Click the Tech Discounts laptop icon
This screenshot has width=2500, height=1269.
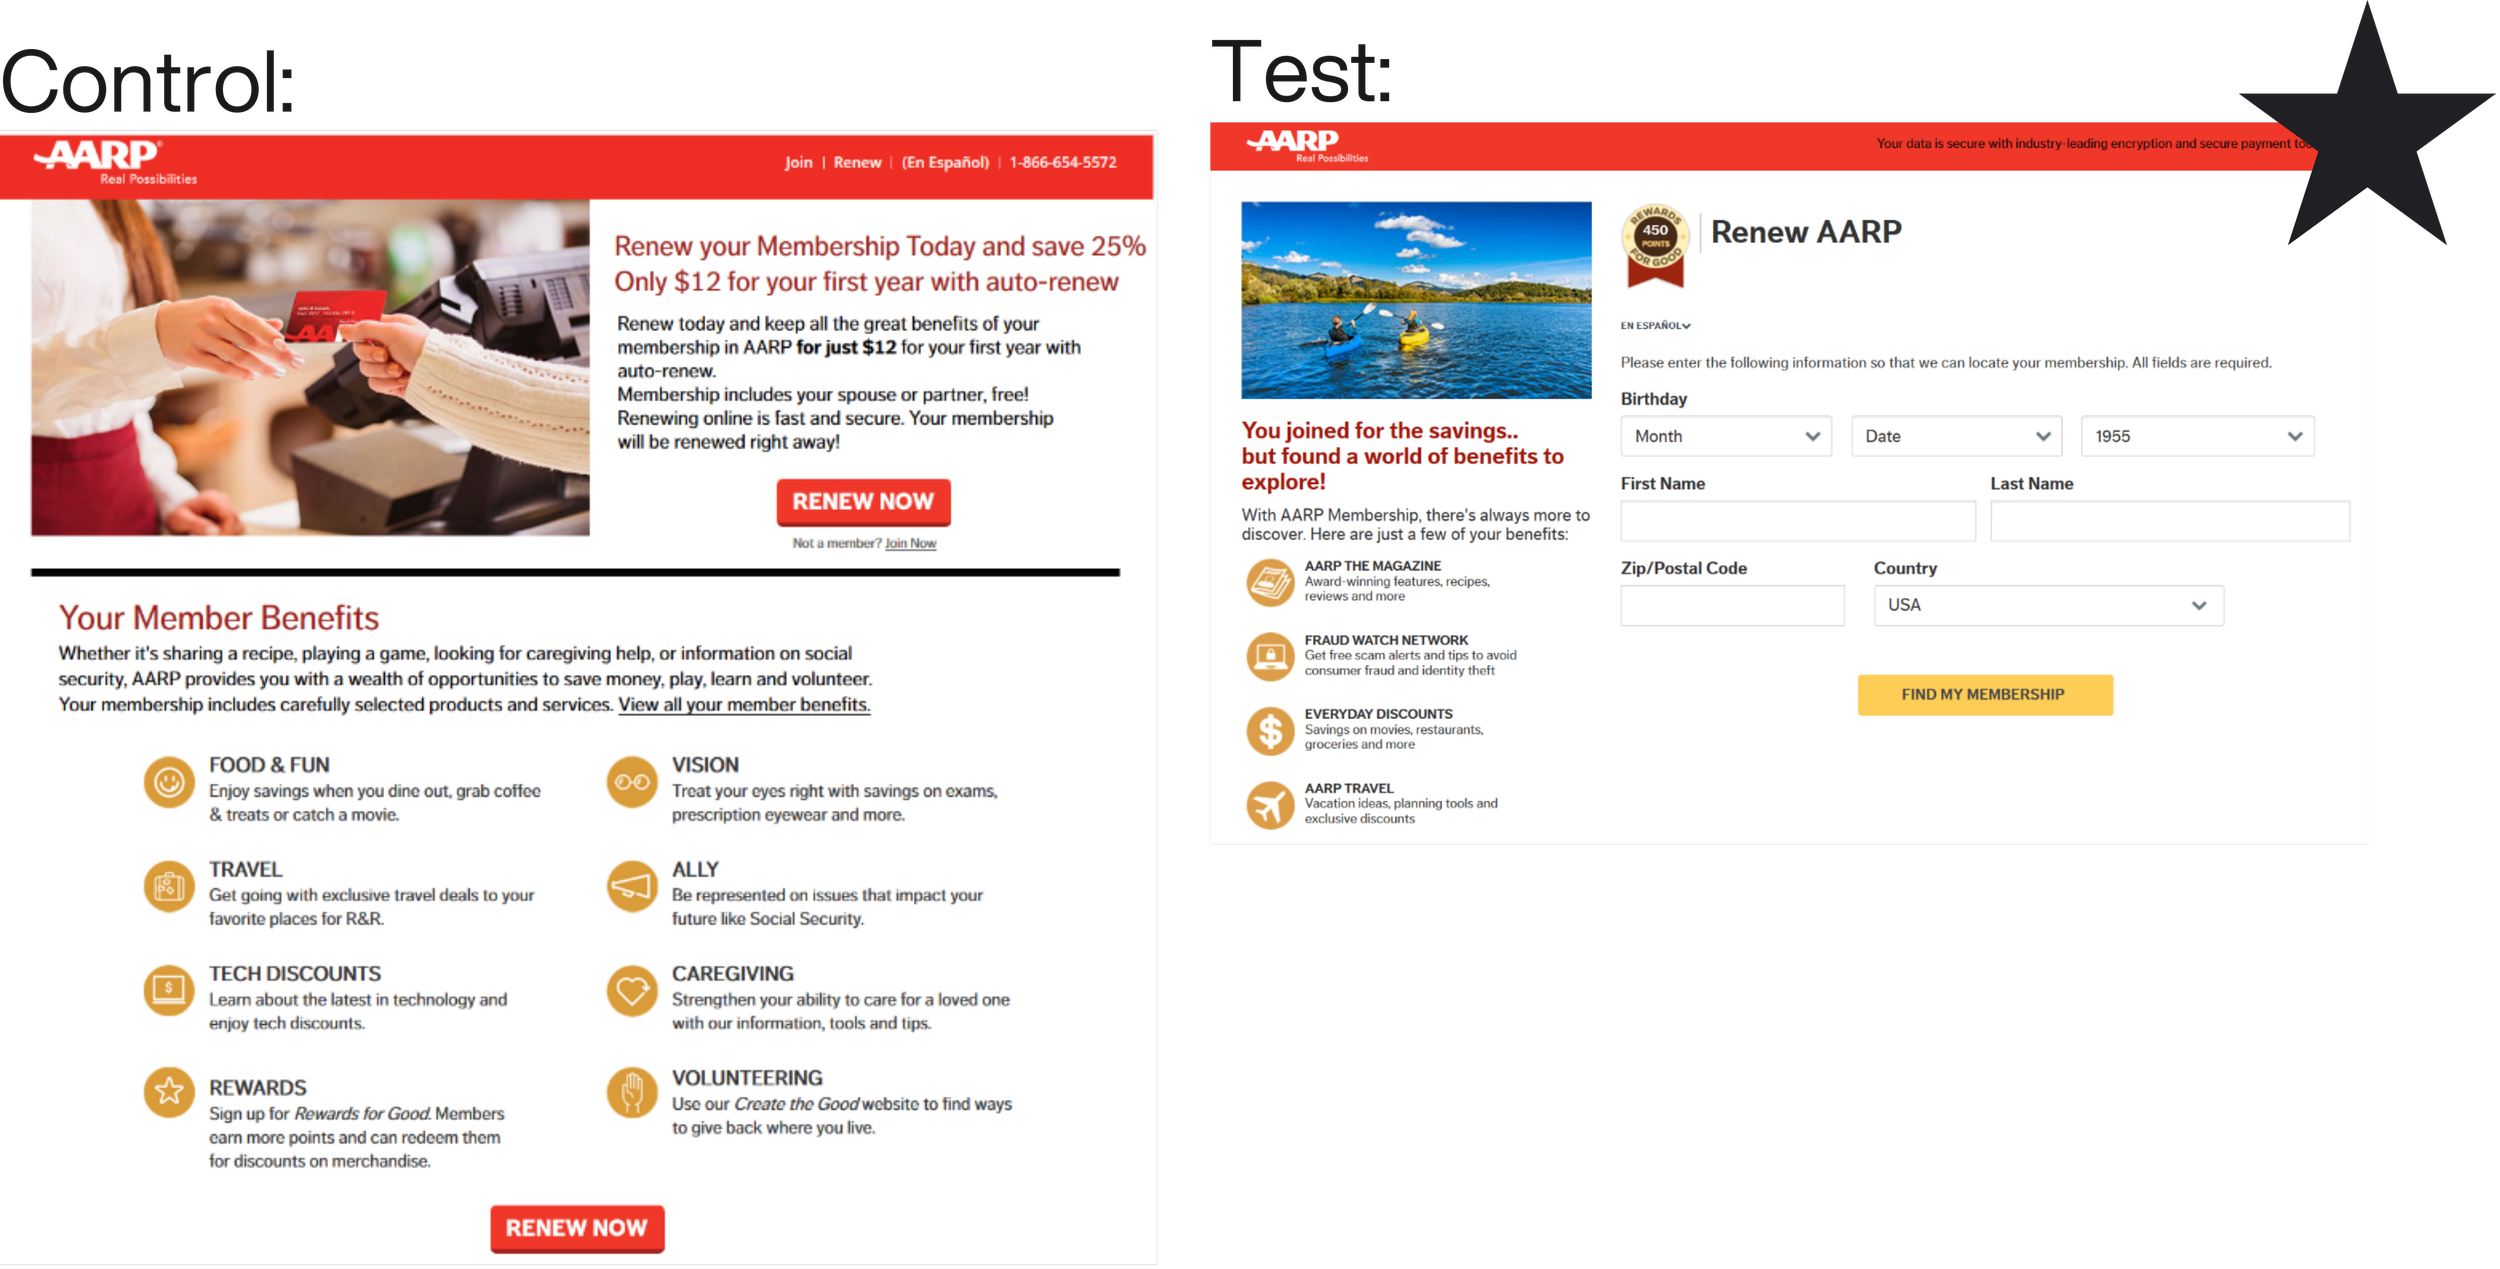pyautogui.click(x=169, y=990)
